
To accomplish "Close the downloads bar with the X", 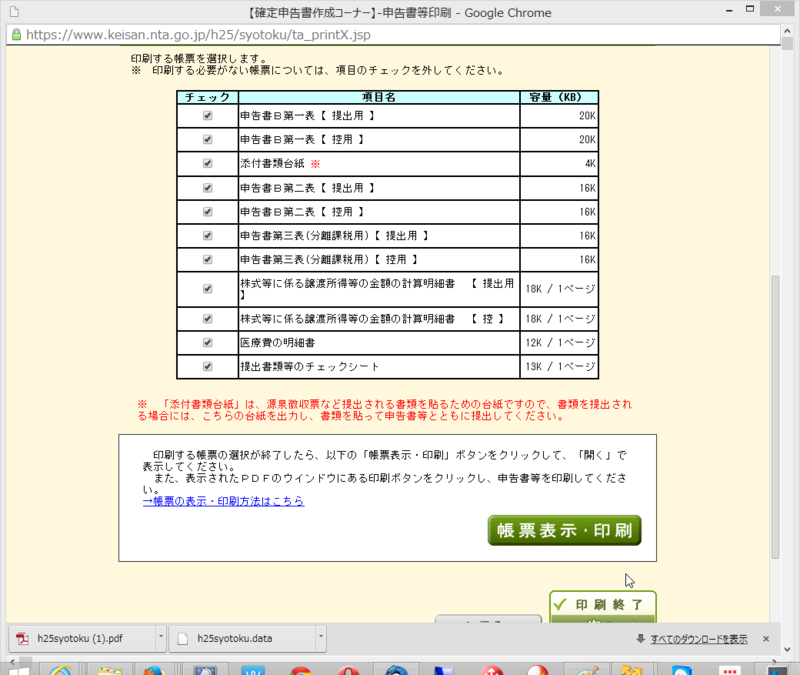I will (x=766, y=638).
